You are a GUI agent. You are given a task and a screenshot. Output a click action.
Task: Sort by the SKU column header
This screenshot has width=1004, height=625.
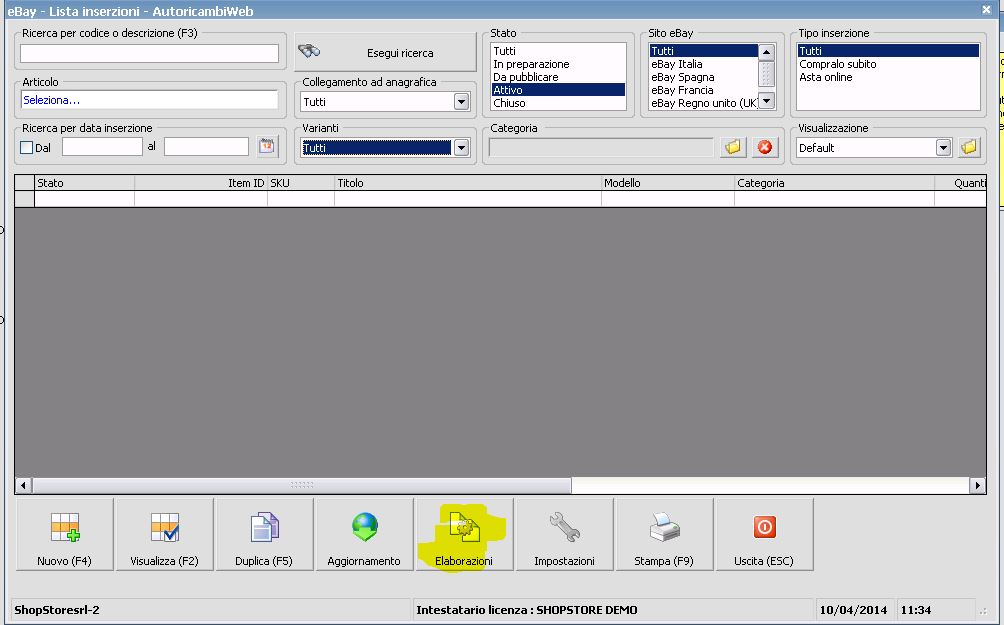[x=301, y=183]
